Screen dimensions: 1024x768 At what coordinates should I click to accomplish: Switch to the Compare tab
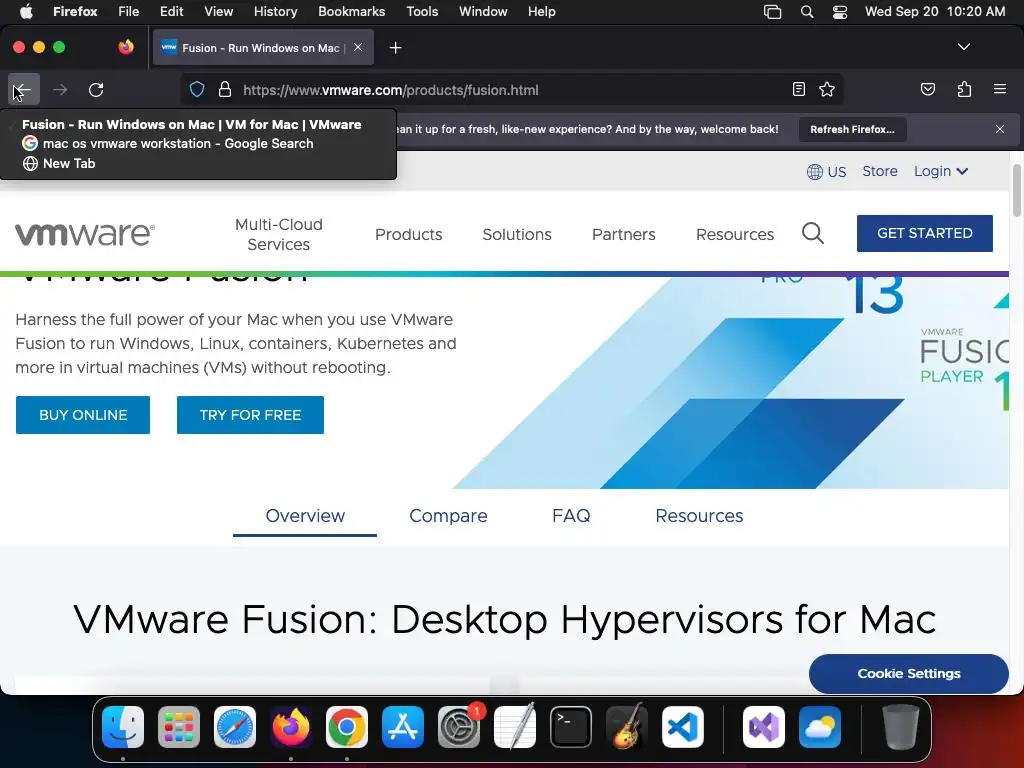448,516
